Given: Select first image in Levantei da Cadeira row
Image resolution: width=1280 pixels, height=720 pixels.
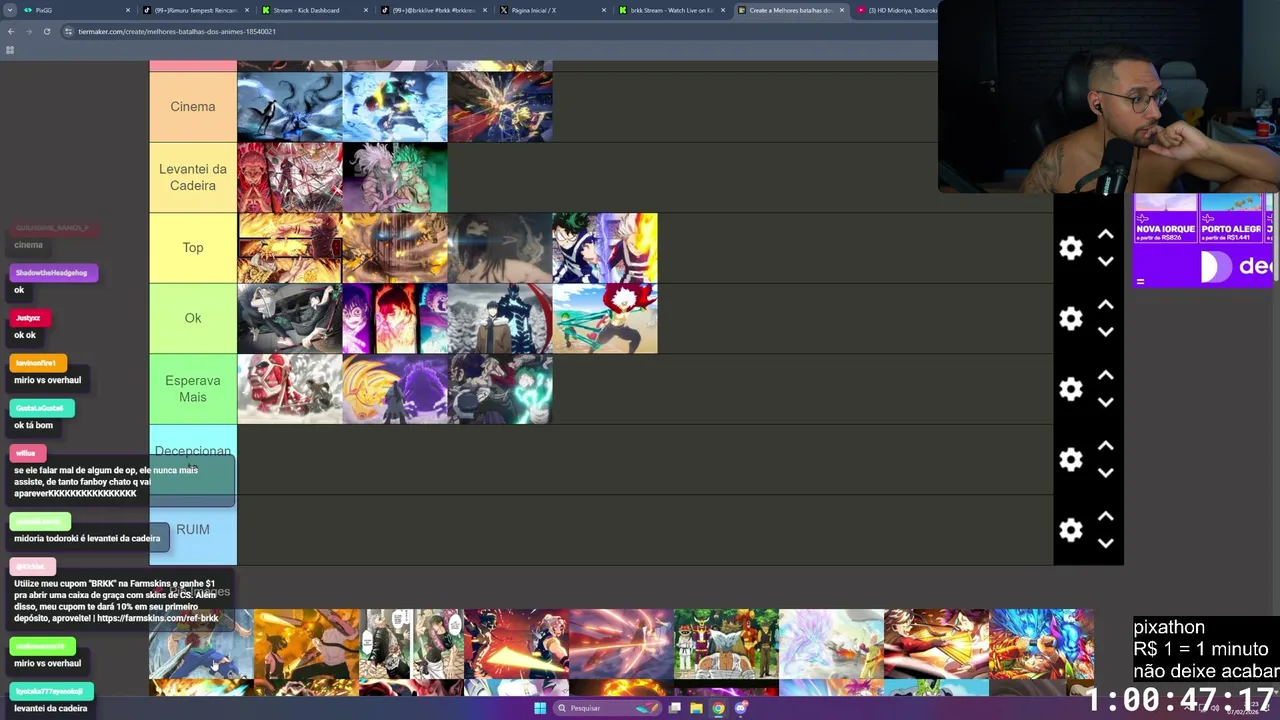Looking at the screenshot, I should [x=290, y=177].
